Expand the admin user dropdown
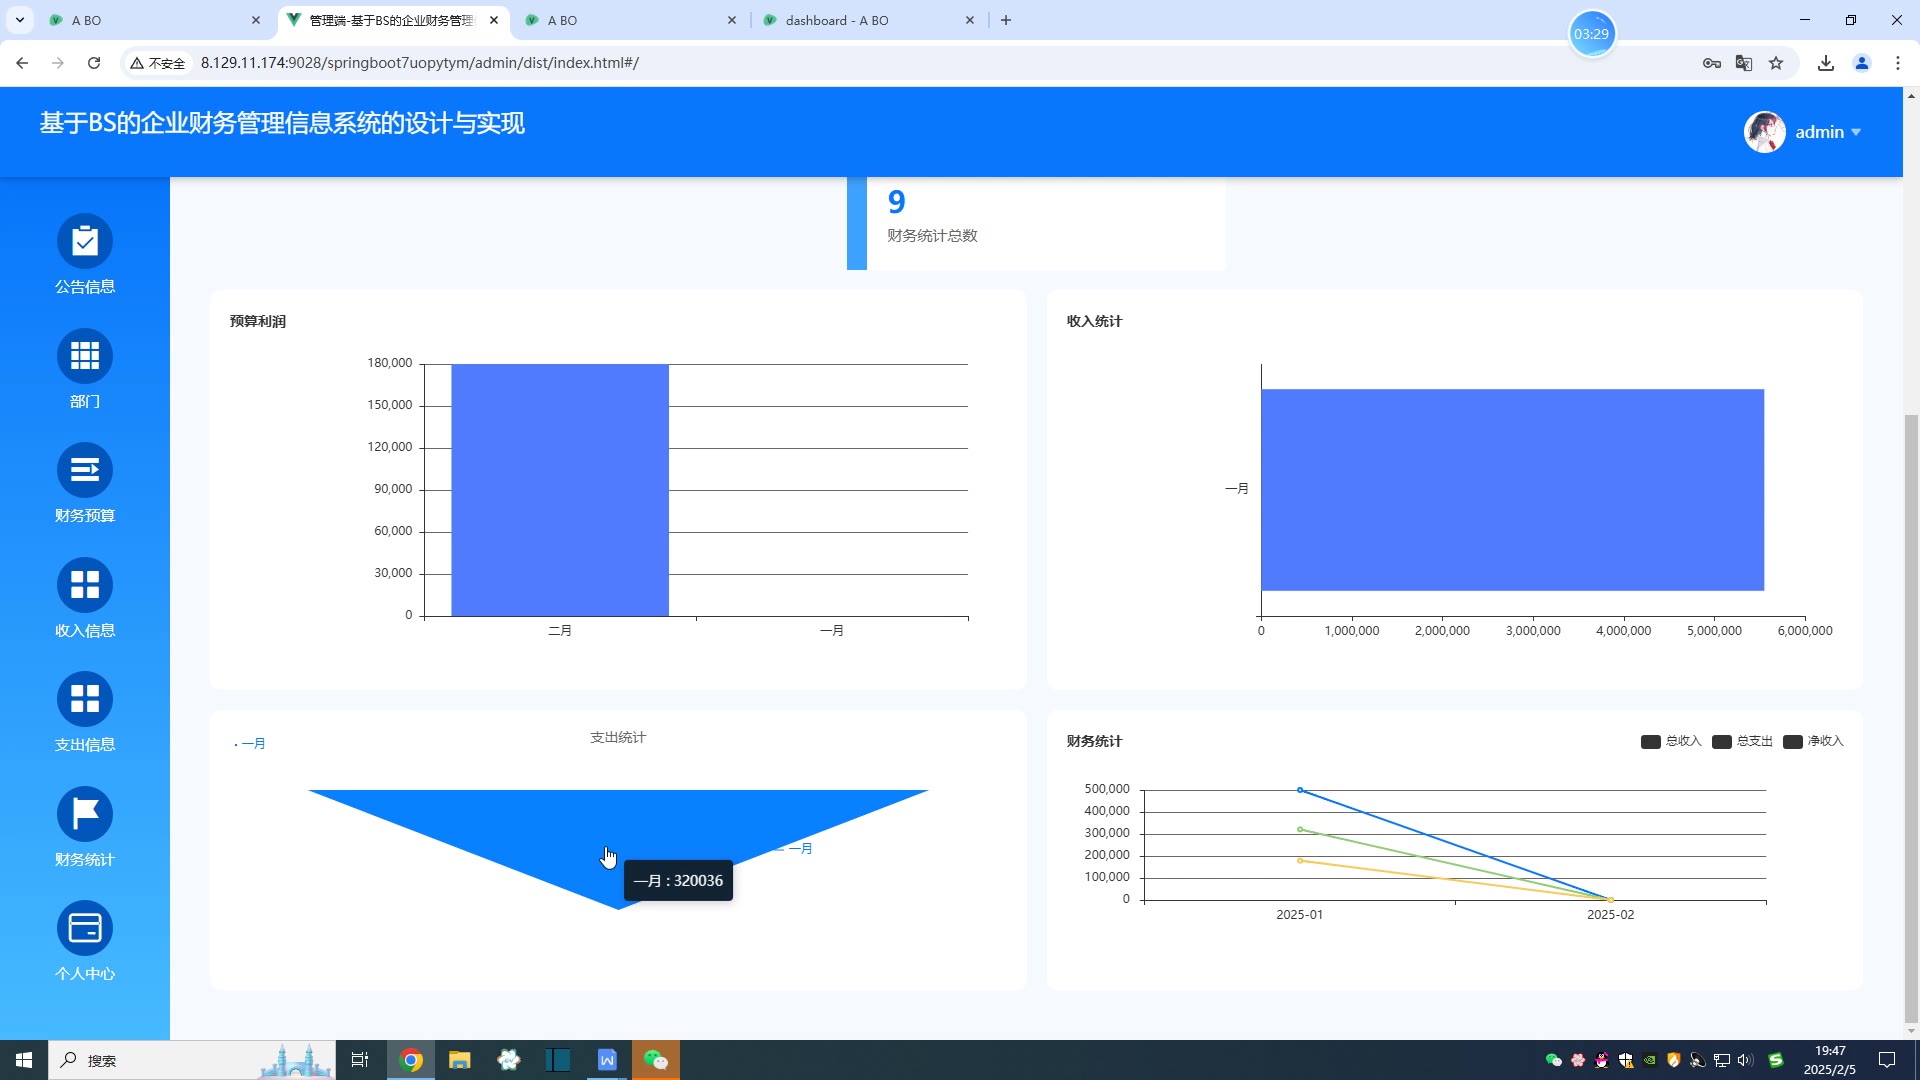Image resolution: width=1920 pixels, height=1080 pixels. click(x=1827, y=132)
